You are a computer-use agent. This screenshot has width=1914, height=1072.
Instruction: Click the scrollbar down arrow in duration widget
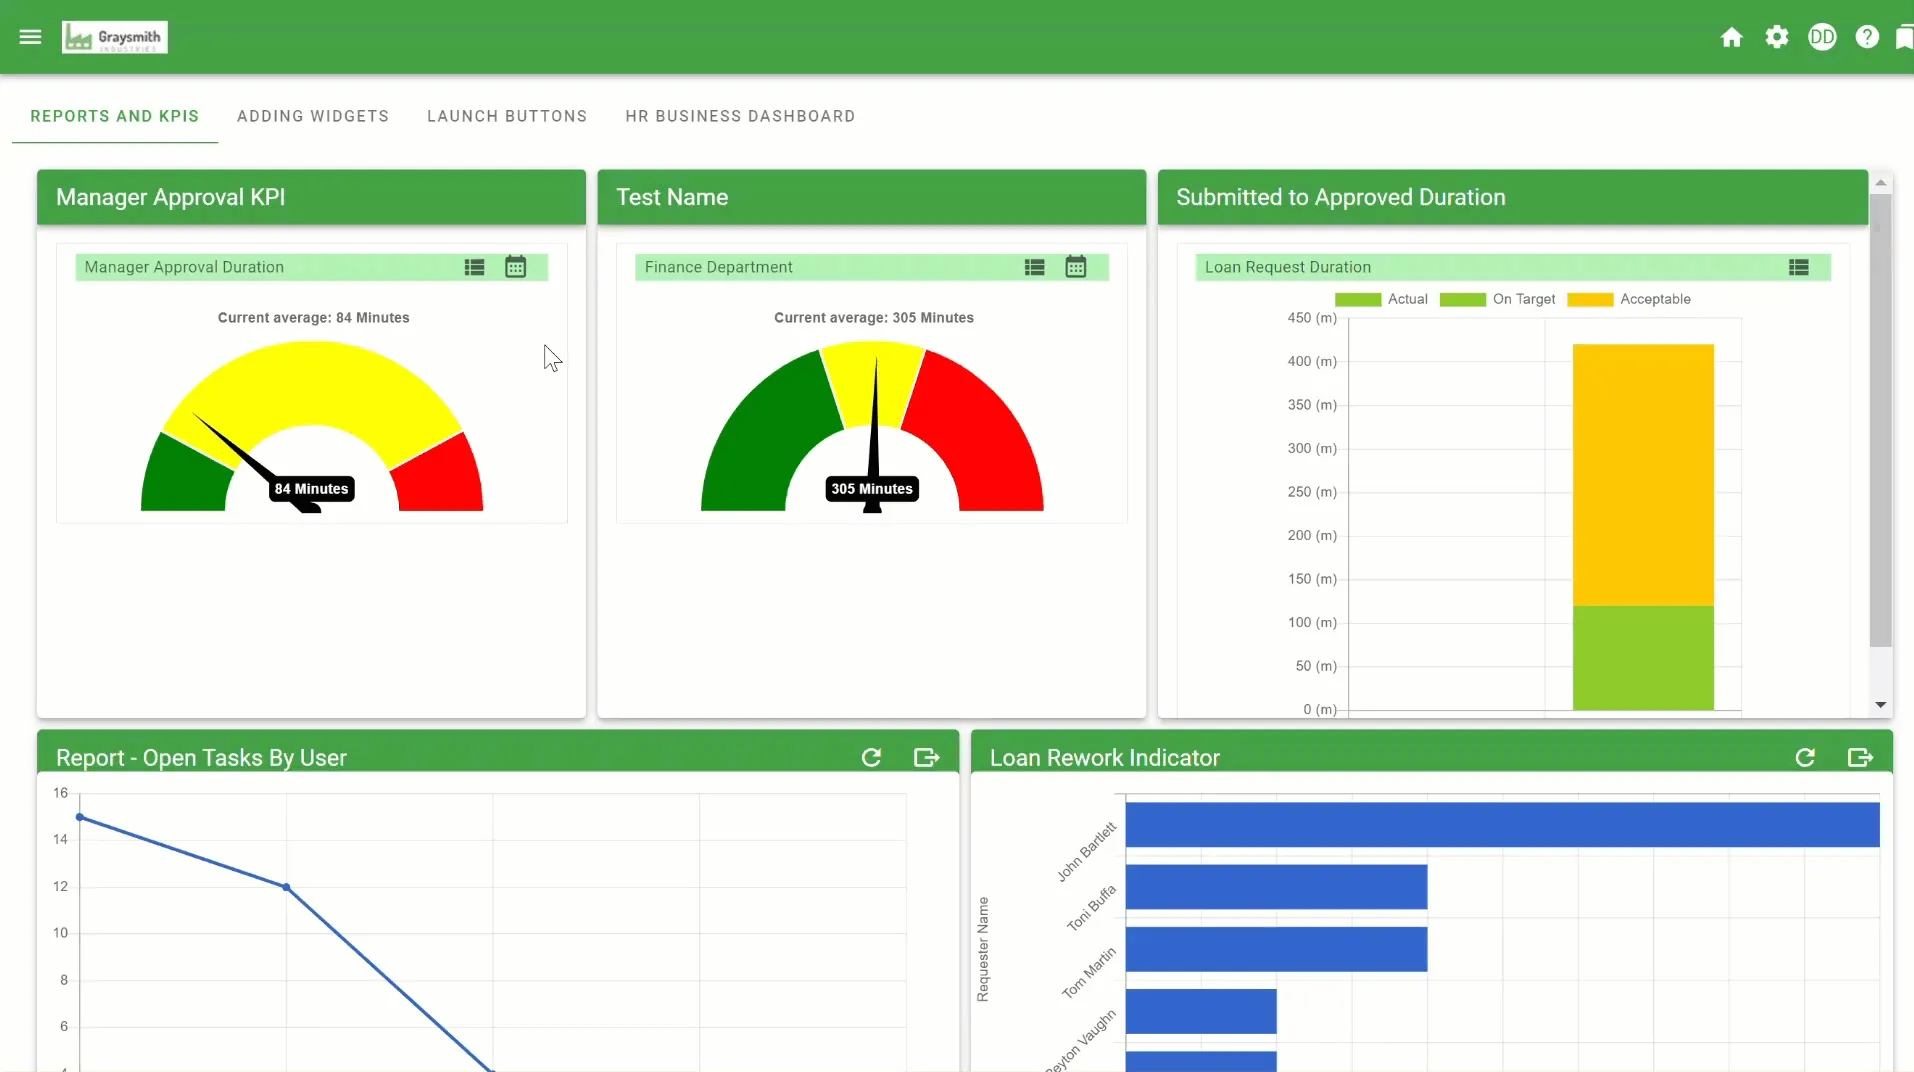(1880, 705)
